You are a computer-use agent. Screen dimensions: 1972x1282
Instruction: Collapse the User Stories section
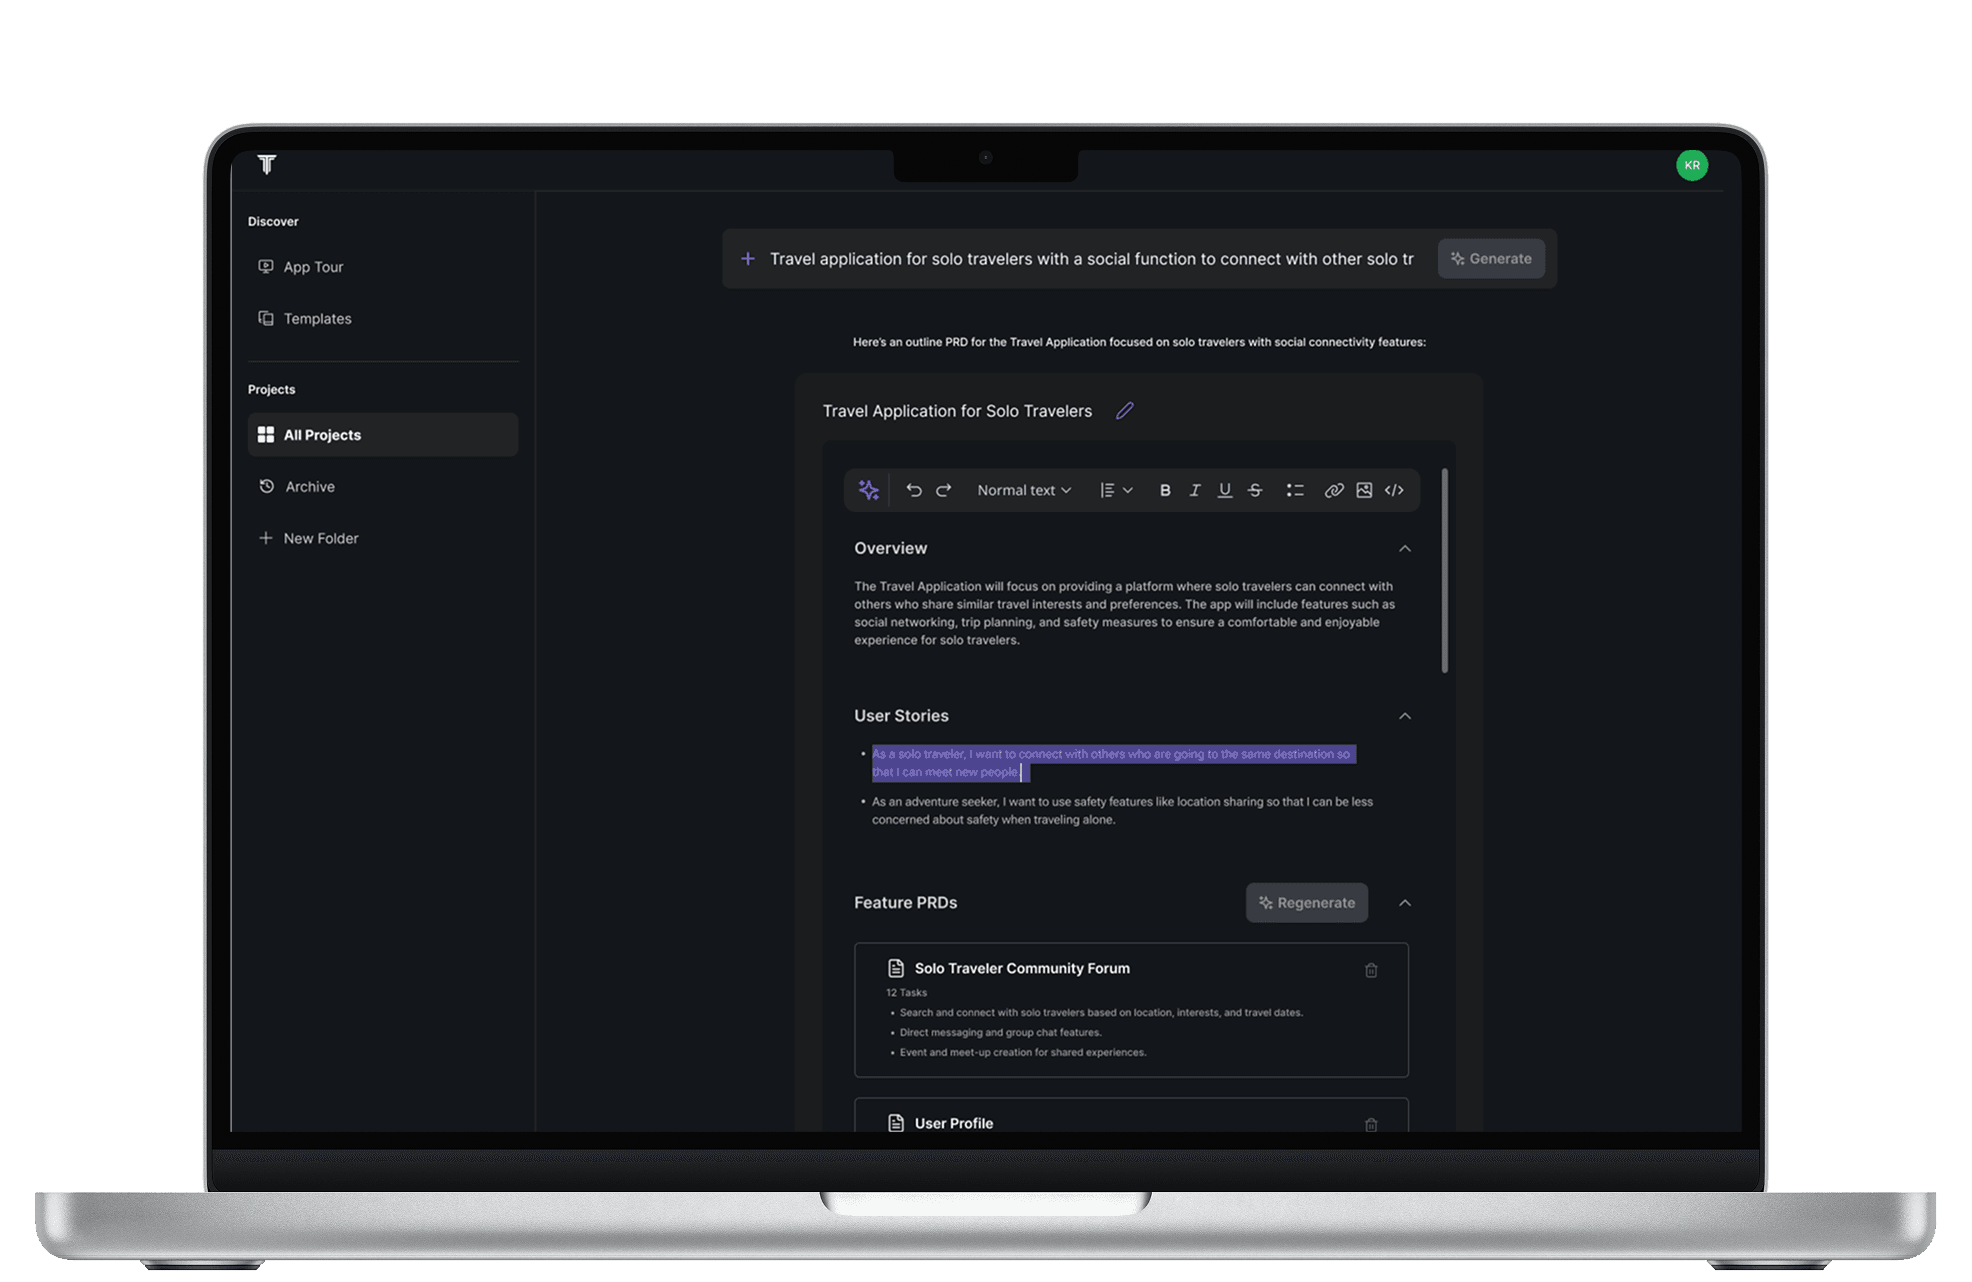click(x=1404, y=716)
